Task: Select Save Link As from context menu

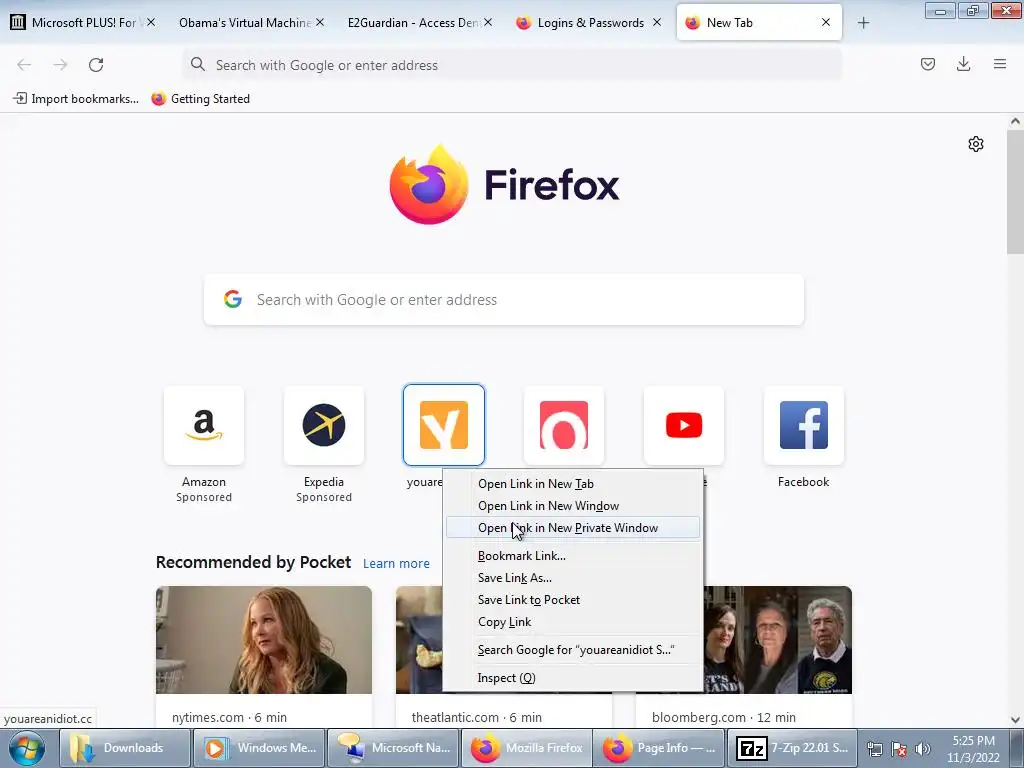Action: coord(573,578)
